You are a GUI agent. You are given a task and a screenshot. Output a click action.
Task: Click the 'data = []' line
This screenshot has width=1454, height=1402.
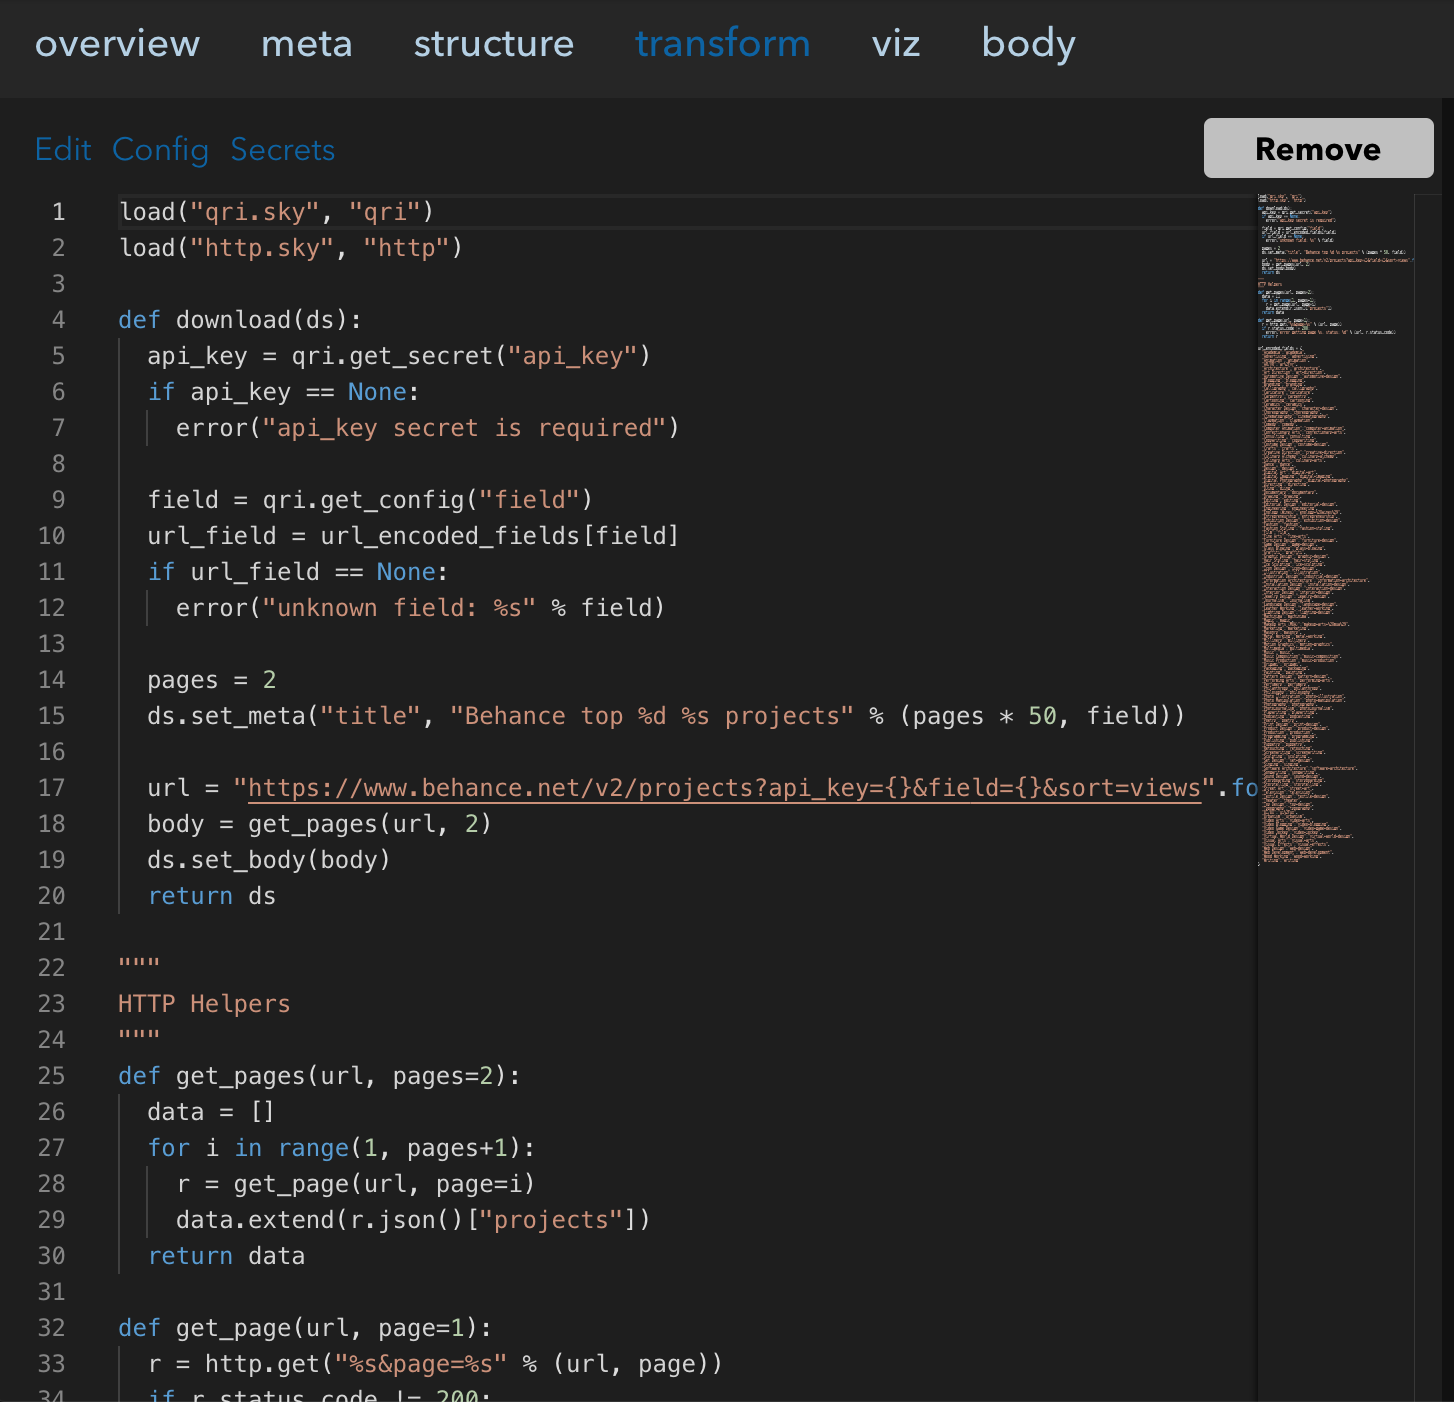coord(211,1112)
